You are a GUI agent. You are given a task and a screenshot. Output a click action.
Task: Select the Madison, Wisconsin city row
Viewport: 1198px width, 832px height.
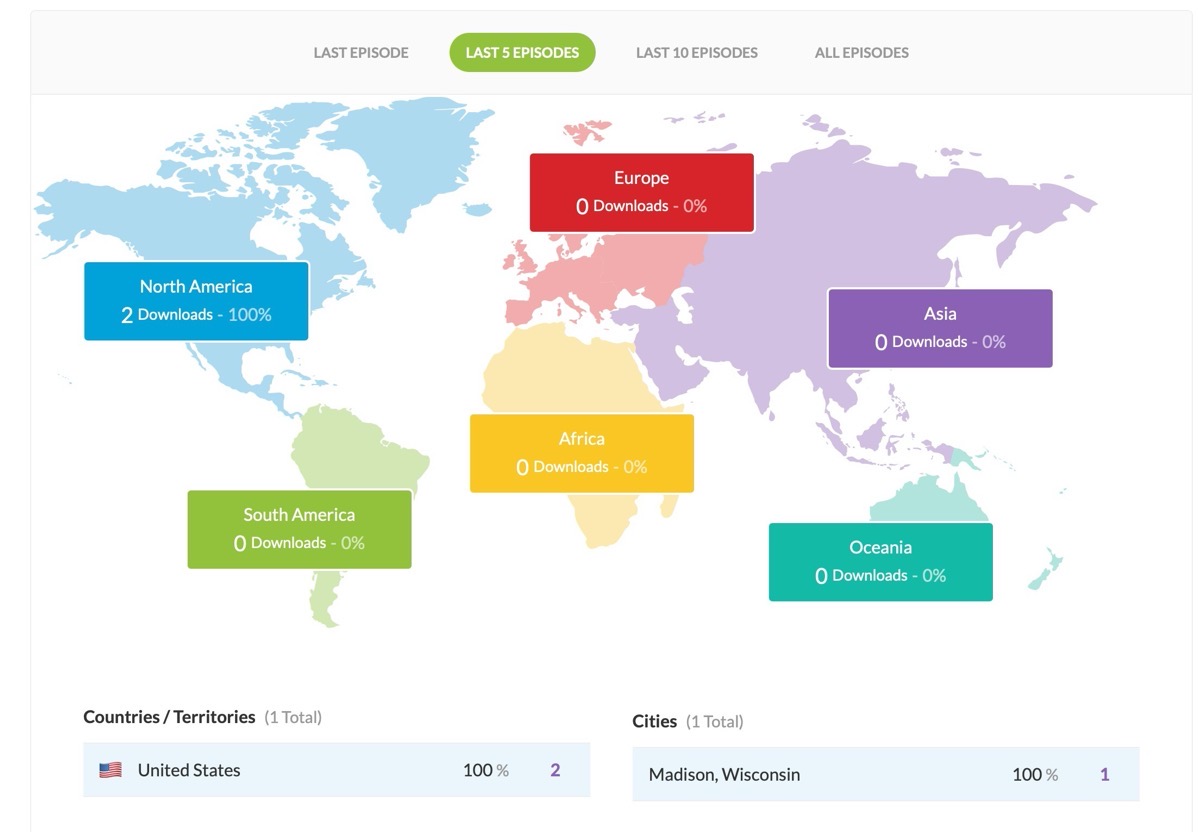[x=885, y=774]
